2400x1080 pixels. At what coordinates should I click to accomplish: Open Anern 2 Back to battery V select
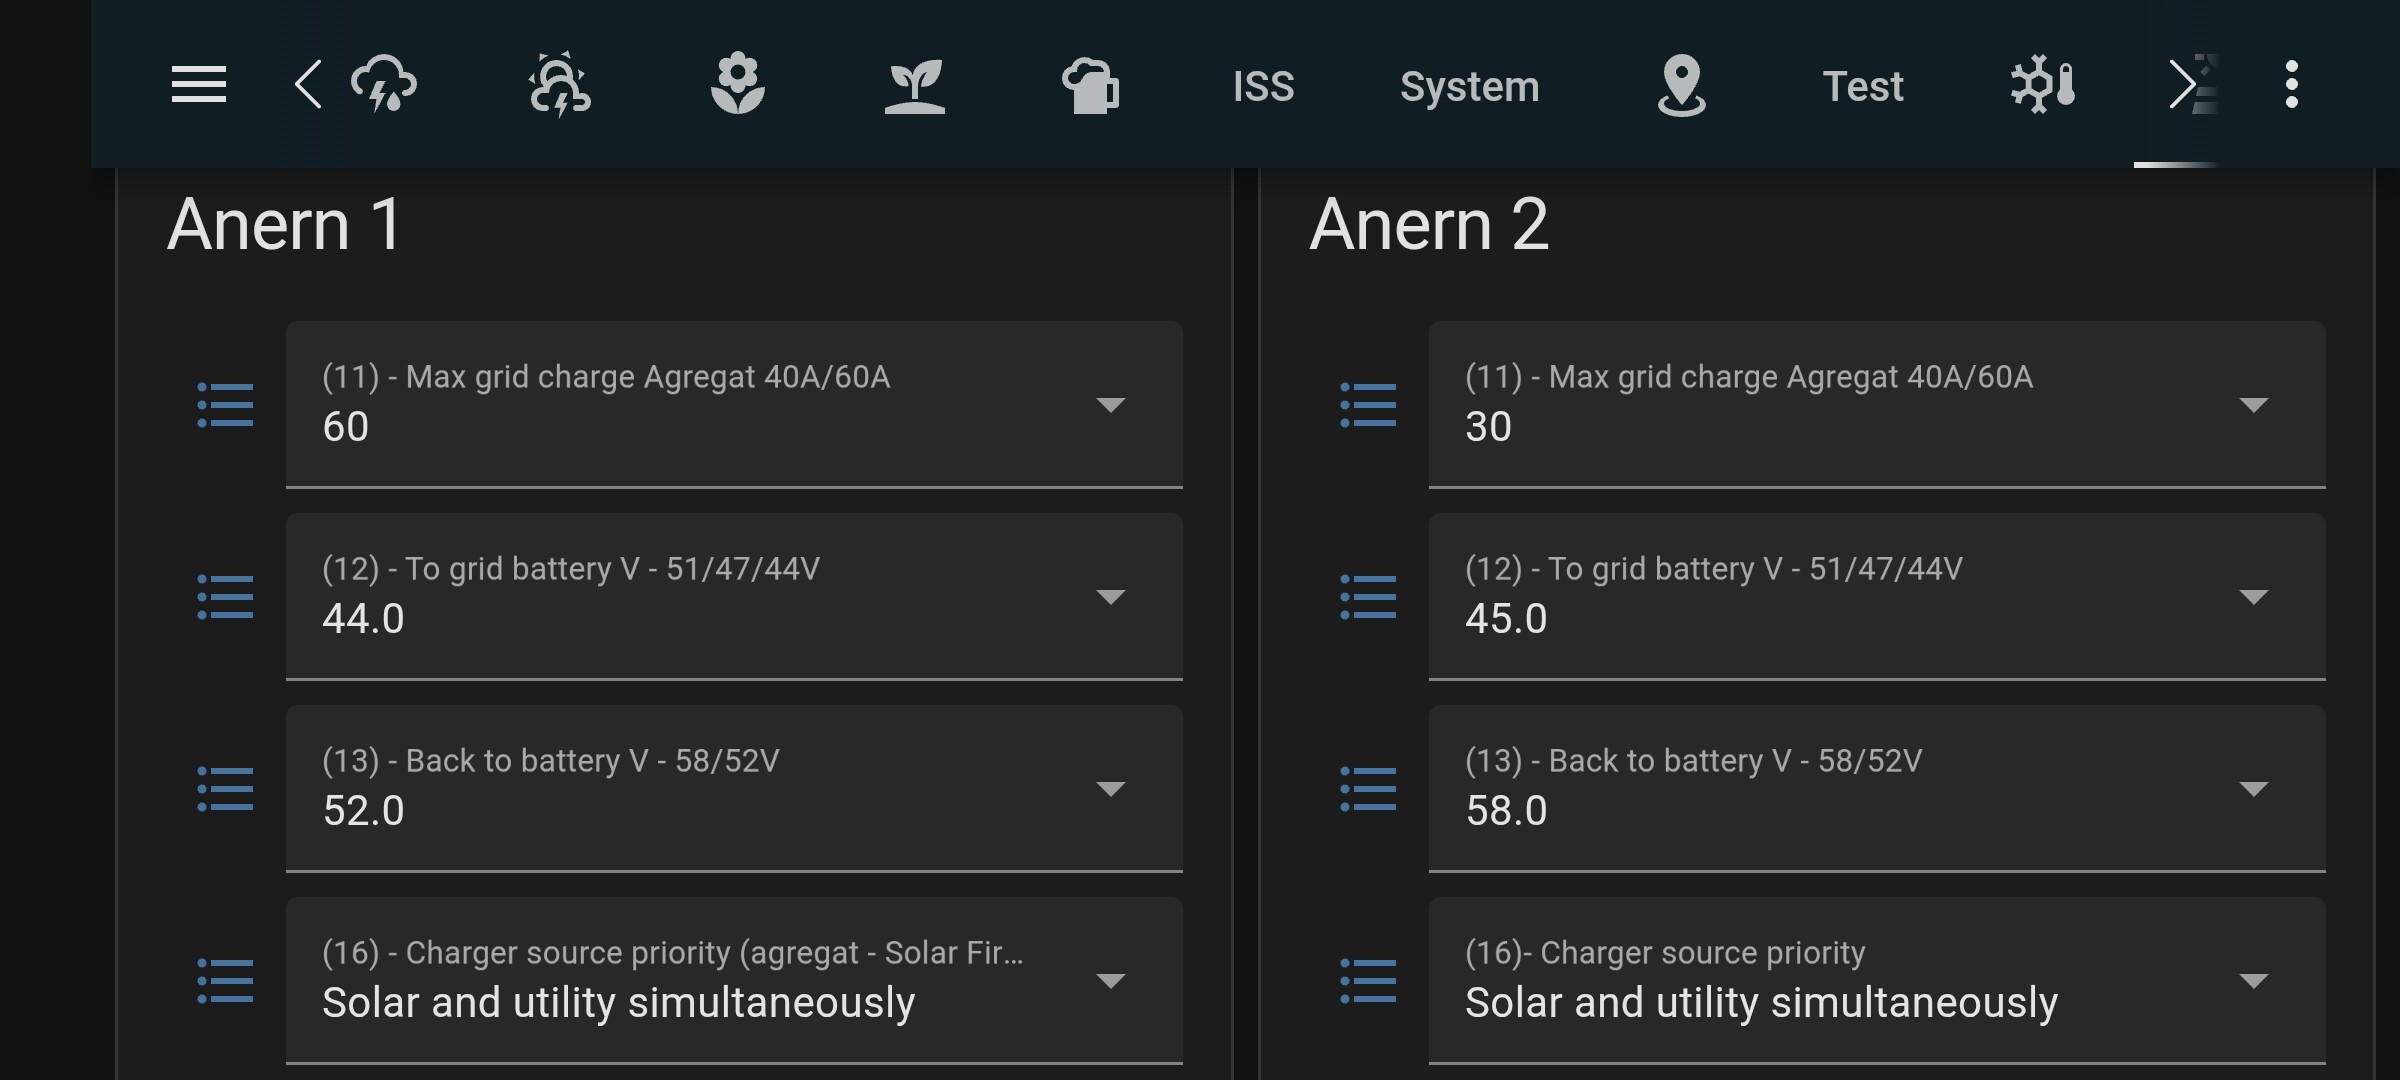point(1876,788)
